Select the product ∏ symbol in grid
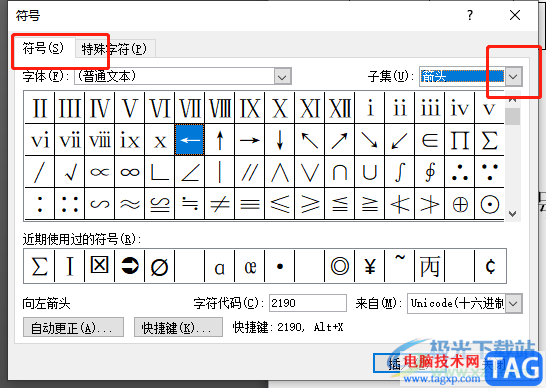Viewport: 546px width, 388px height. 459,140
